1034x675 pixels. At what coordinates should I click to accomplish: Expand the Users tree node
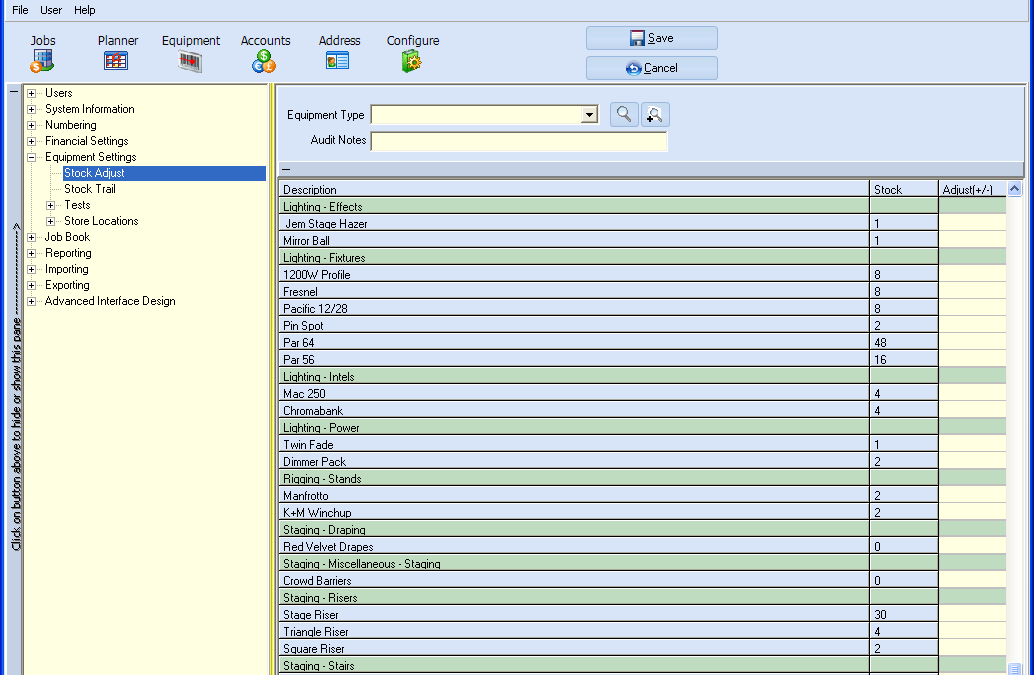pos(32,94)
